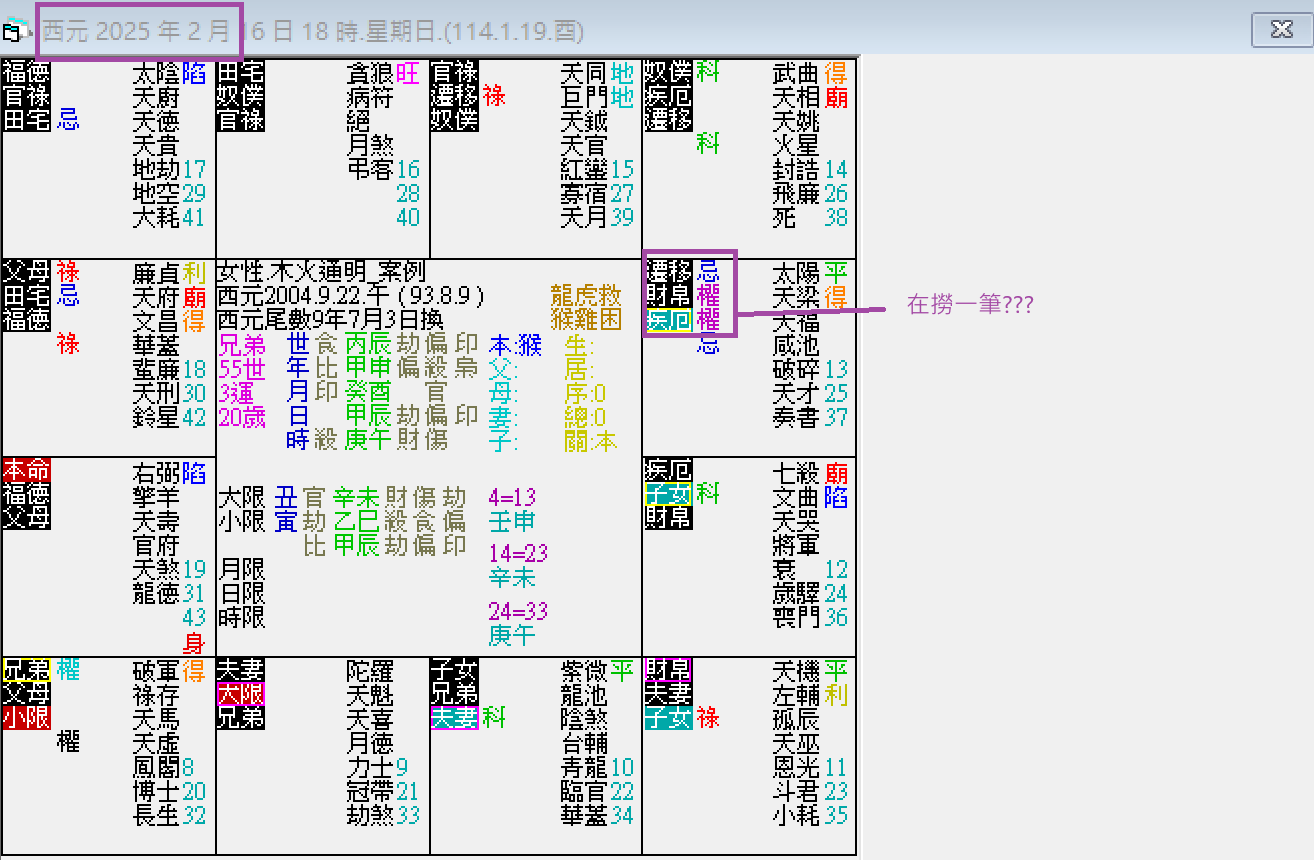
Task: Click the cyan 子女 tag beside 科 marker
Action: click(666, 493)
